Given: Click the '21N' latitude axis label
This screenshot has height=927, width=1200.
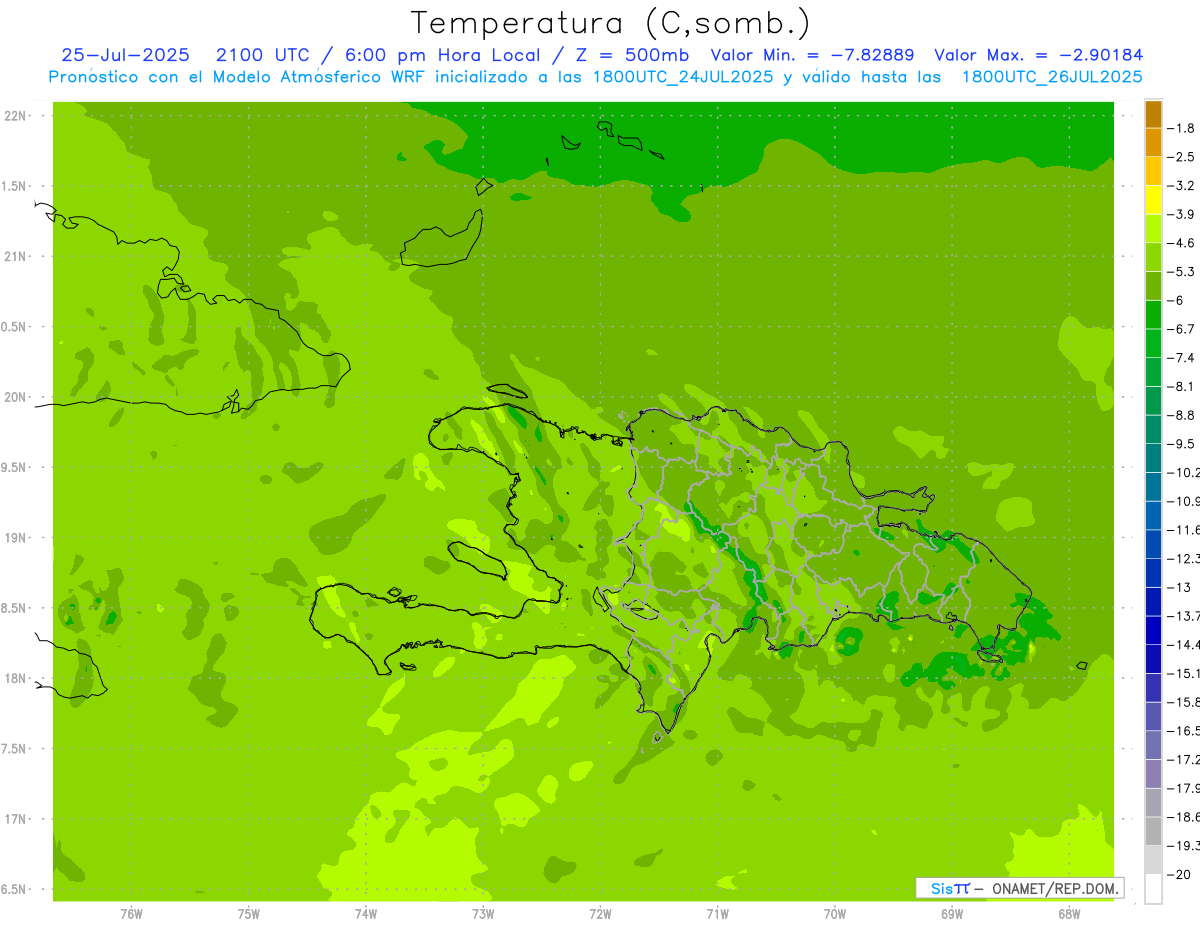Looking at the screenshot, I should click(15, 257).
